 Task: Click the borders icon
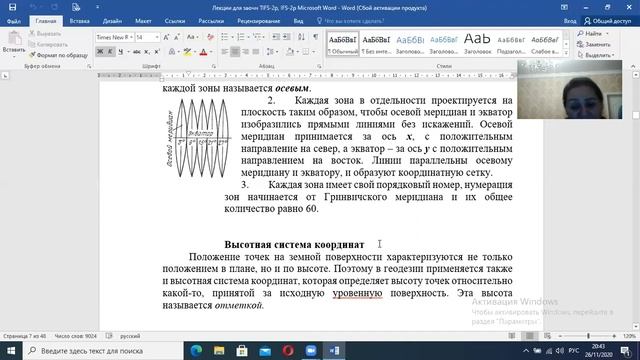306,52
